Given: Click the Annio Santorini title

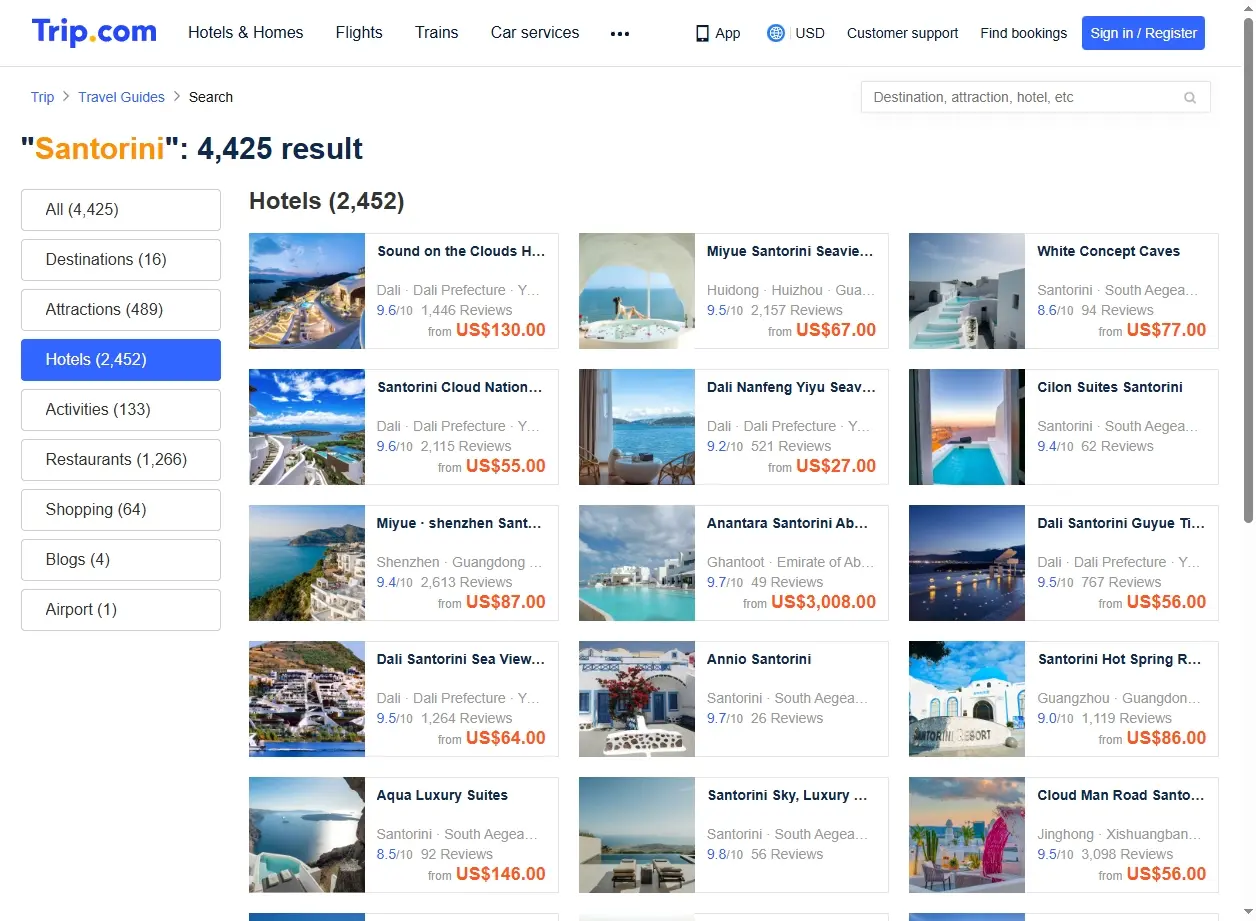Looking at the screenshot, I should (x=759, y=659).
